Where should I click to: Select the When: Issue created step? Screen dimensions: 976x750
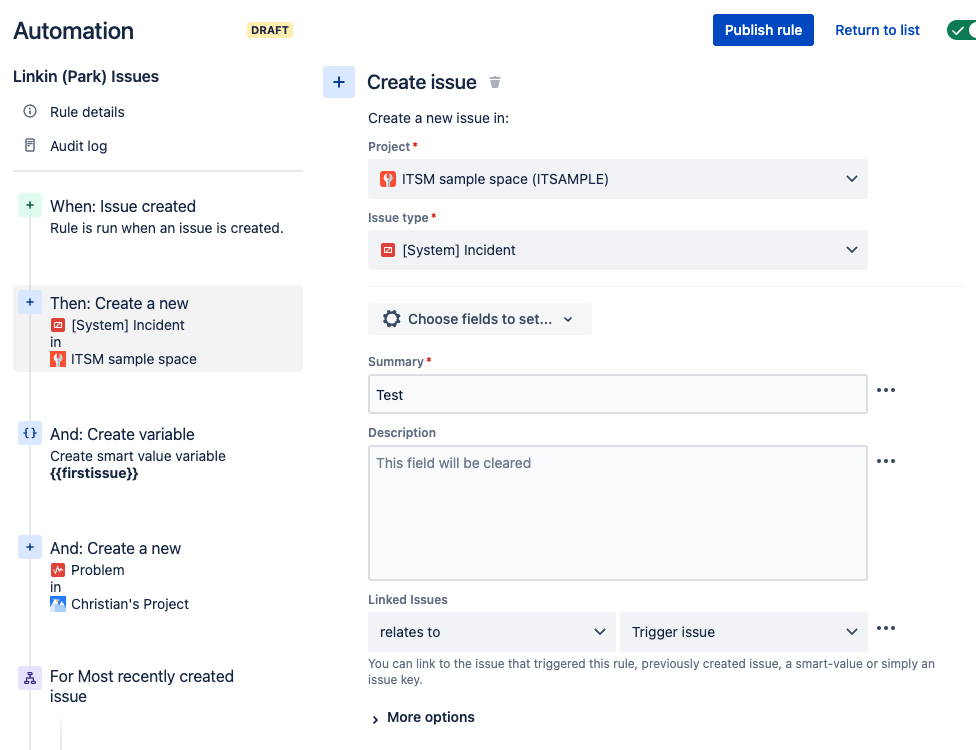(x=123, y=206)
